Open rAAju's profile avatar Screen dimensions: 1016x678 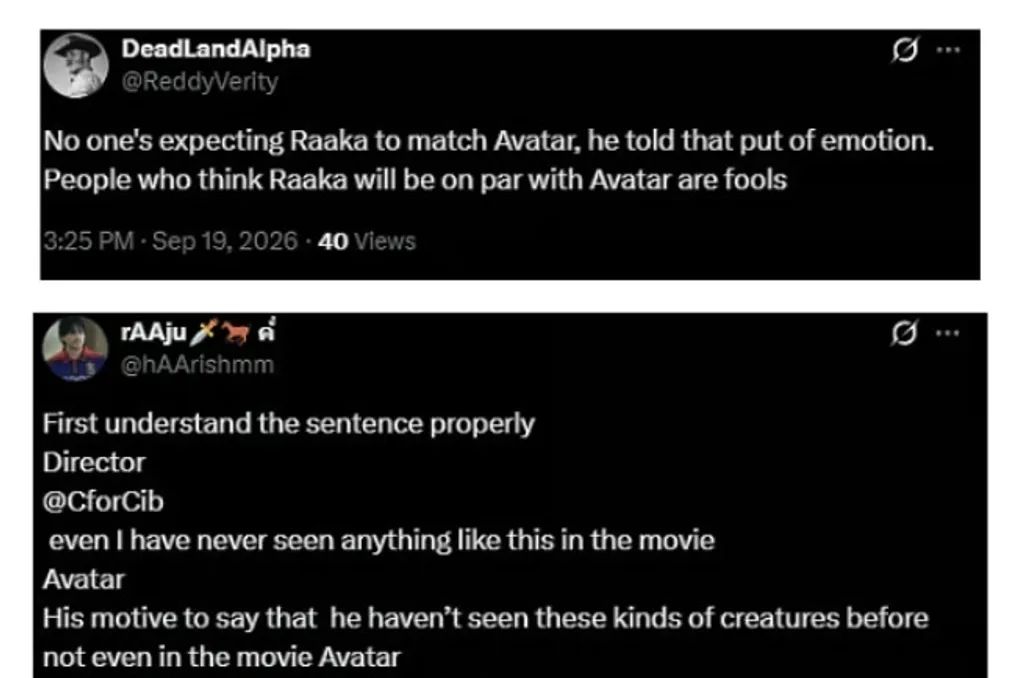75,348
